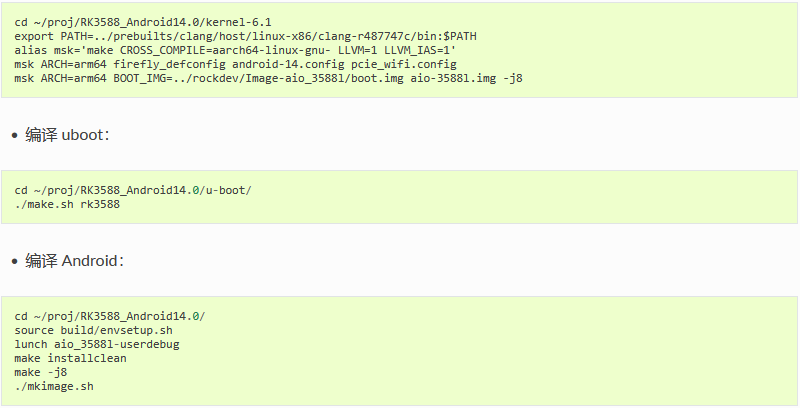Click the BOOT_IMG boot.img build line
This screenshot has width=800, height=408.
[268, 79]
